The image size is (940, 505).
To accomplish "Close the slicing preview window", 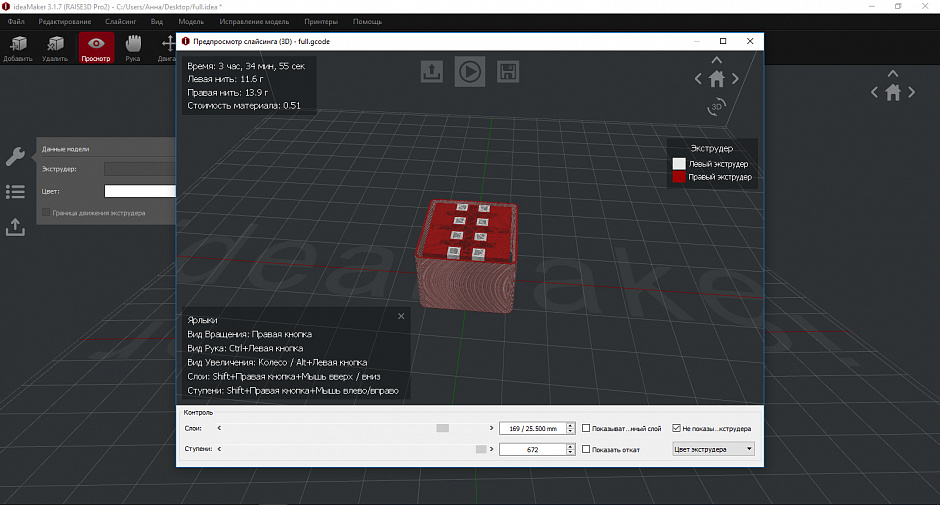I will pos(750,41).
